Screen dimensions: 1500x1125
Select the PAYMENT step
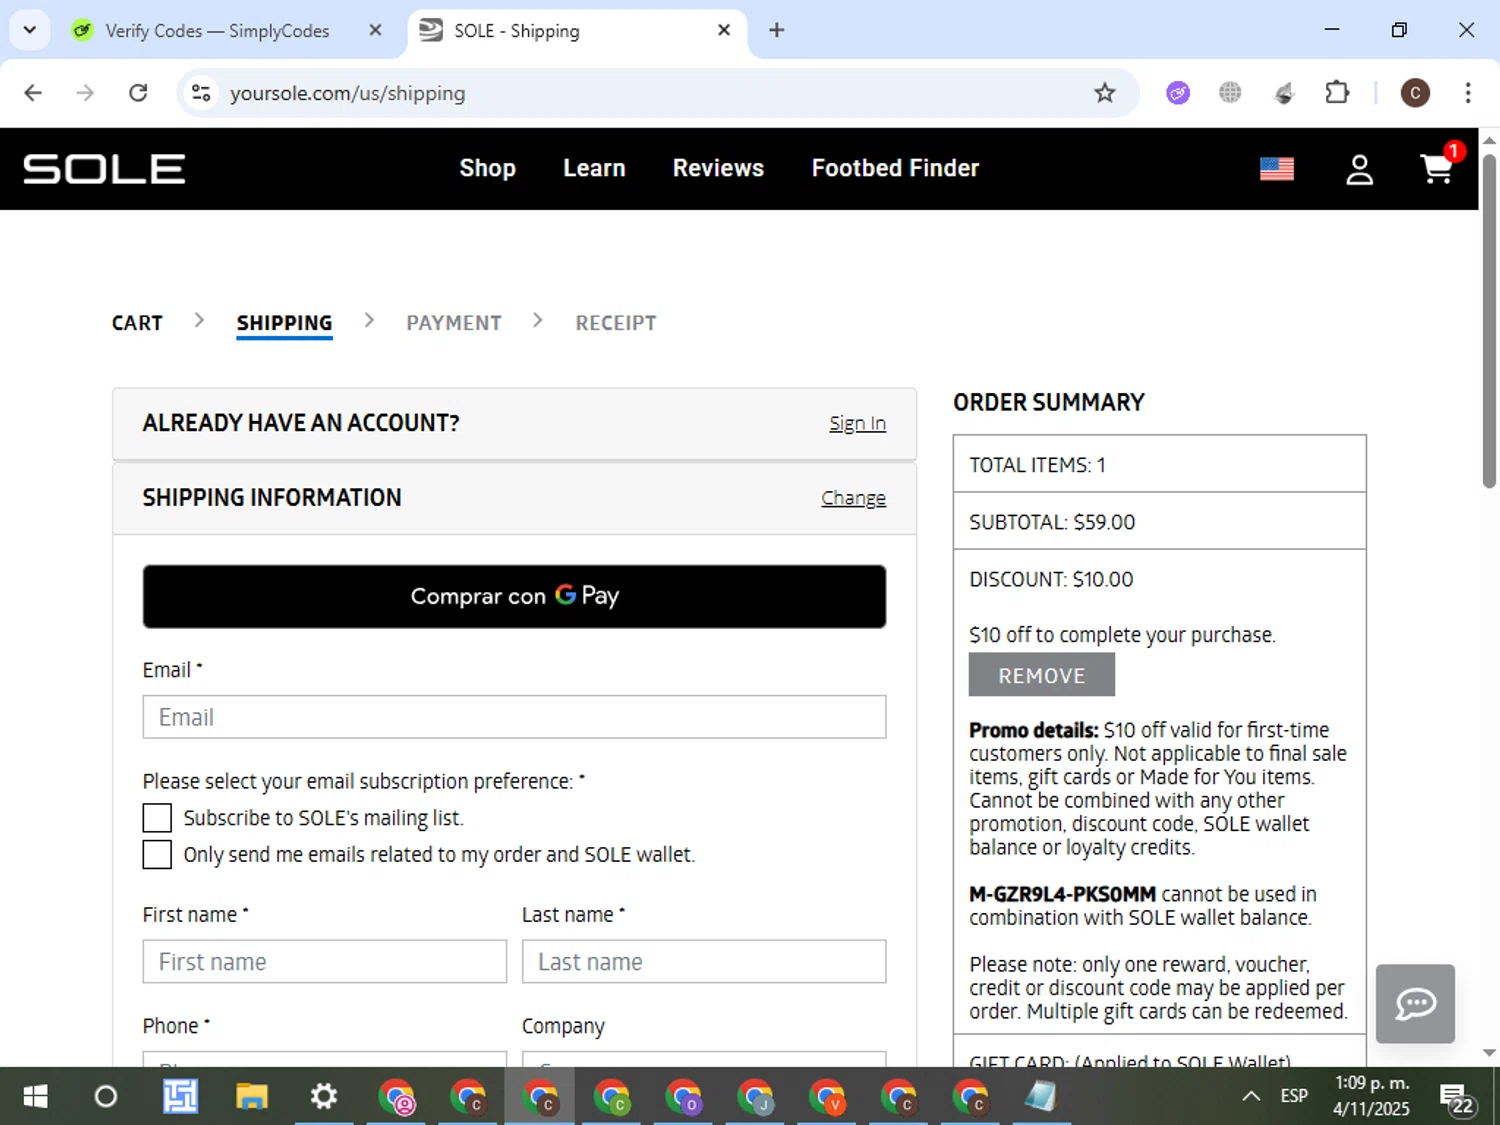(454, 323)
